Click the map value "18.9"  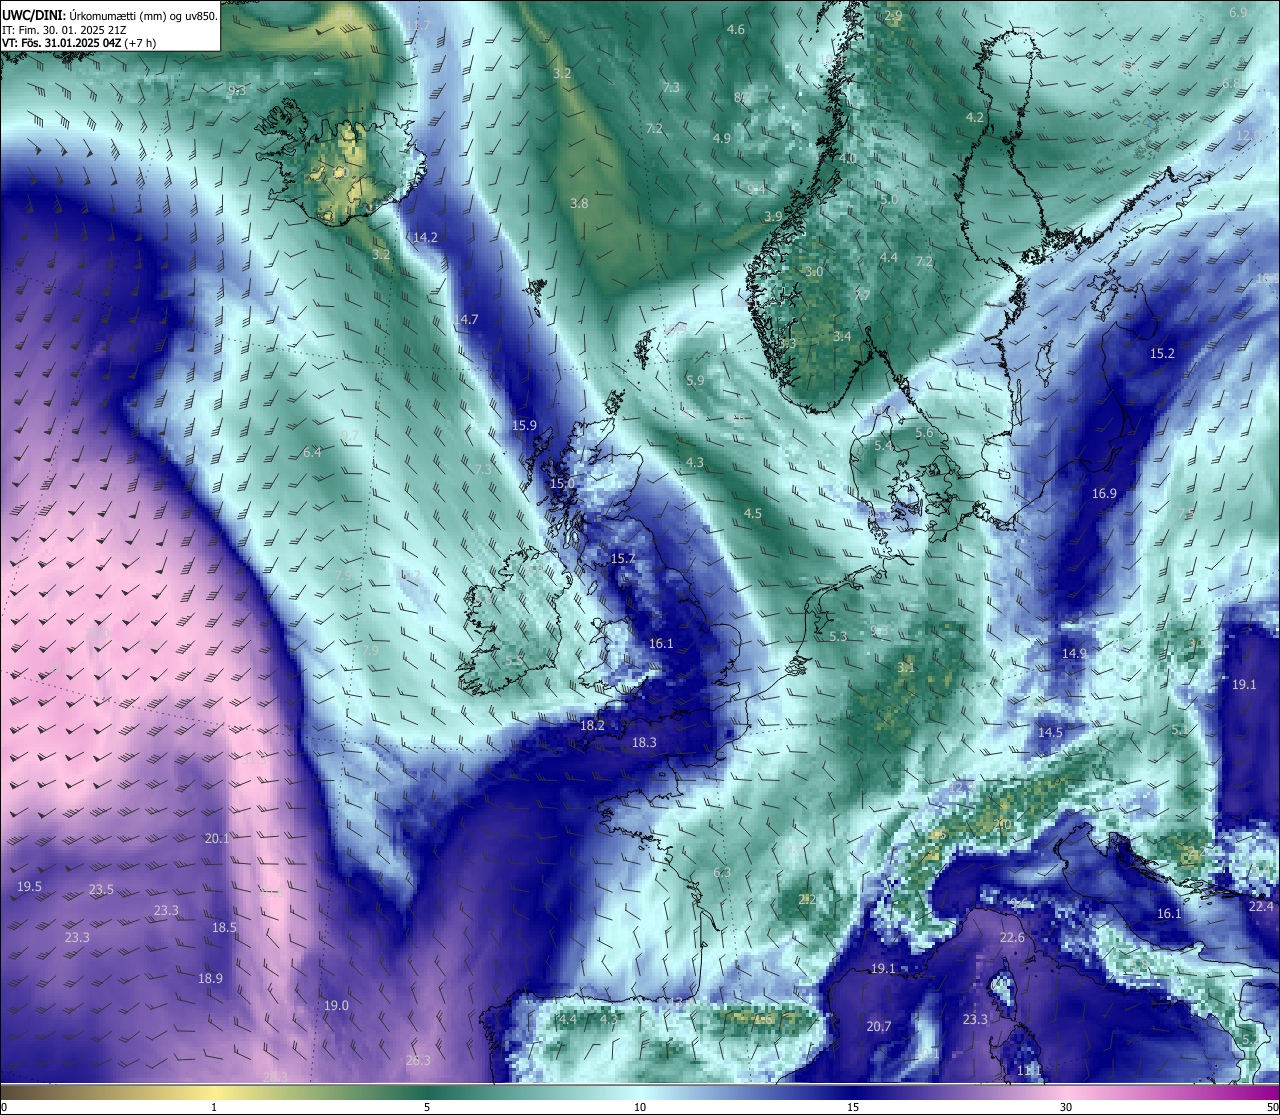pyautogui.click(x=210, y=978)
